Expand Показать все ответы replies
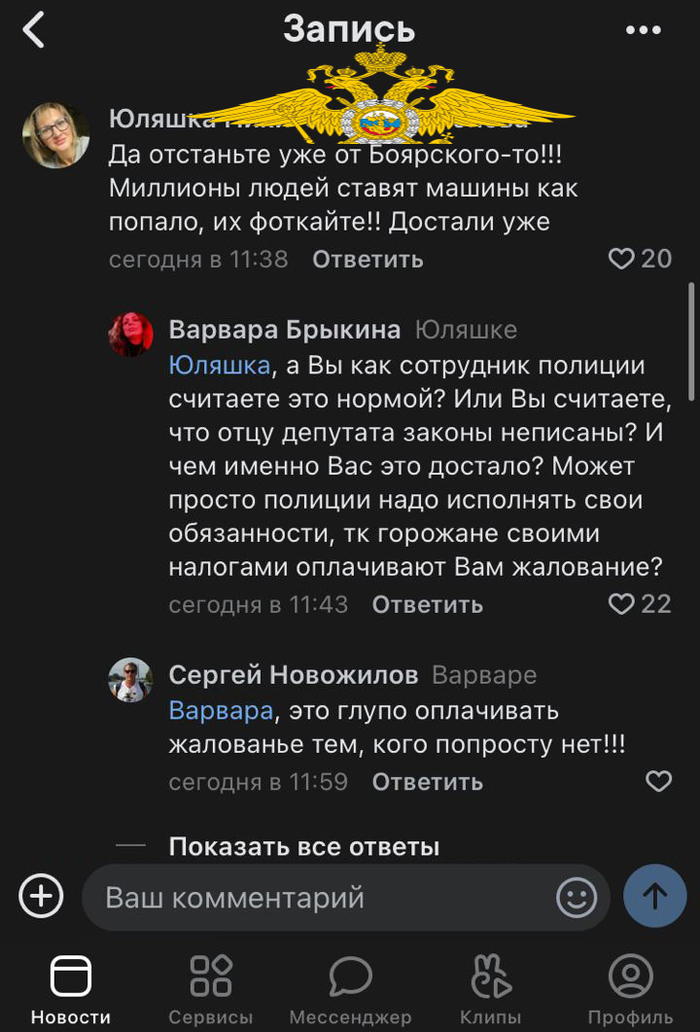Viewport: 700px width, 1032px height. pos(304,847)
